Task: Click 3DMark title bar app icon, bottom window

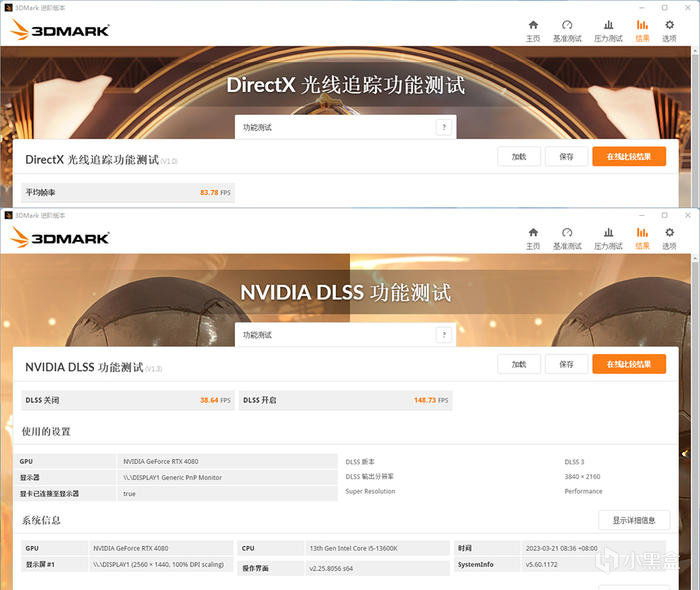Action: pos(8,215)
